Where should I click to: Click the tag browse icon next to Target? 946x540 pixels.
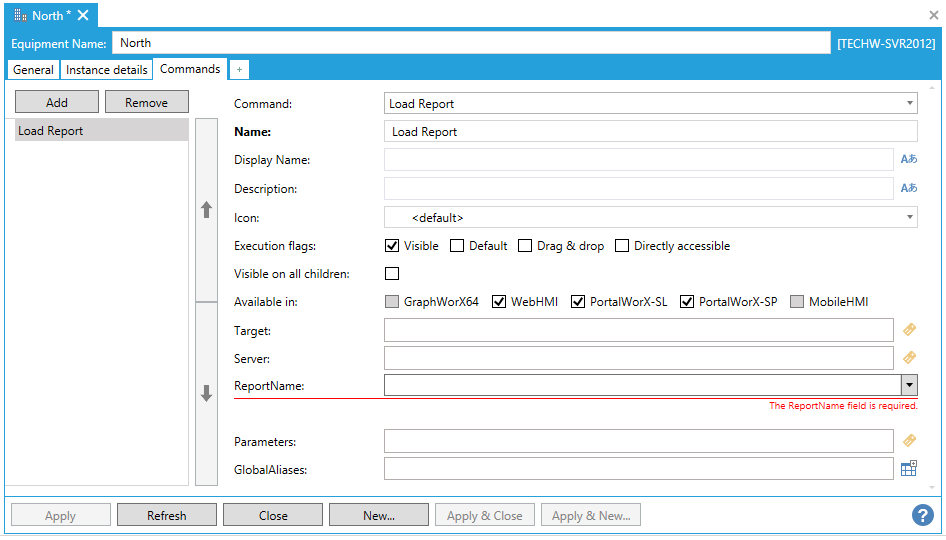909,330
